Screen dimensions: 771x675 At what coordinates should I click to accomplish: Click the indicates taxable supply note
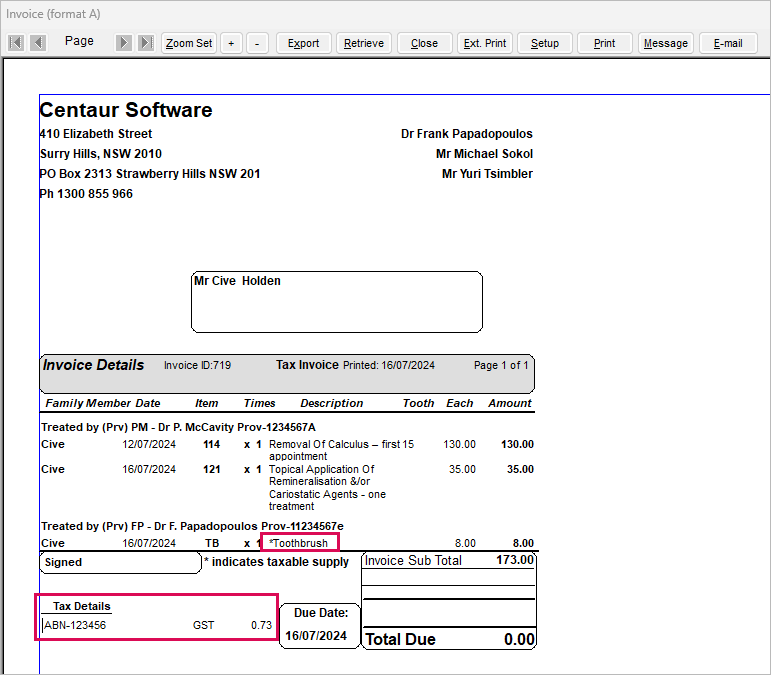point(276,562)
